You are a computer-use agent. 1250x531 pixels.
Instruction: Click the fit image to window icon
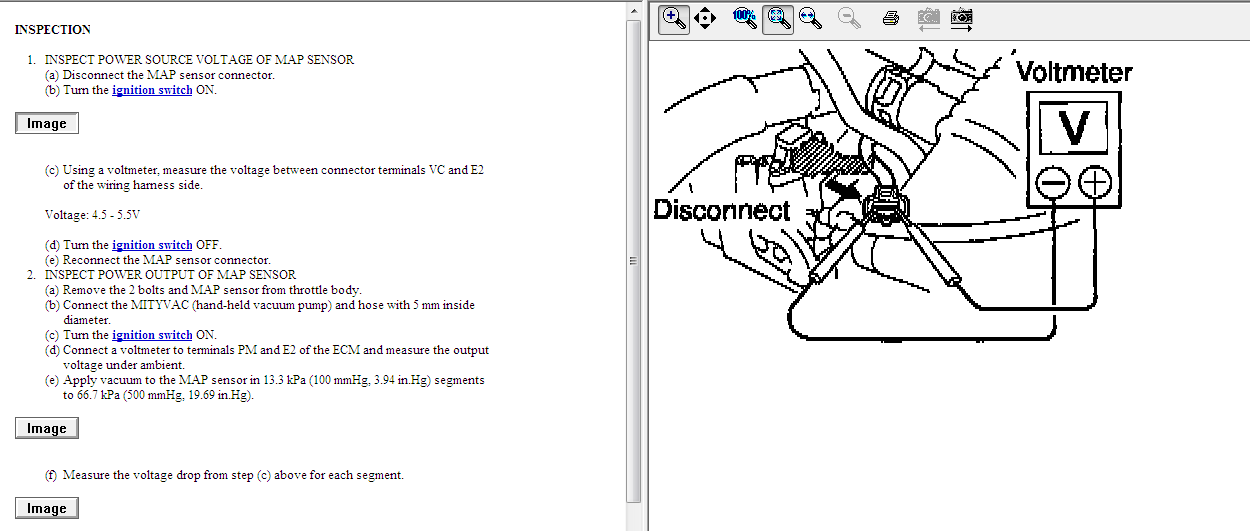[x=778, y=19]
